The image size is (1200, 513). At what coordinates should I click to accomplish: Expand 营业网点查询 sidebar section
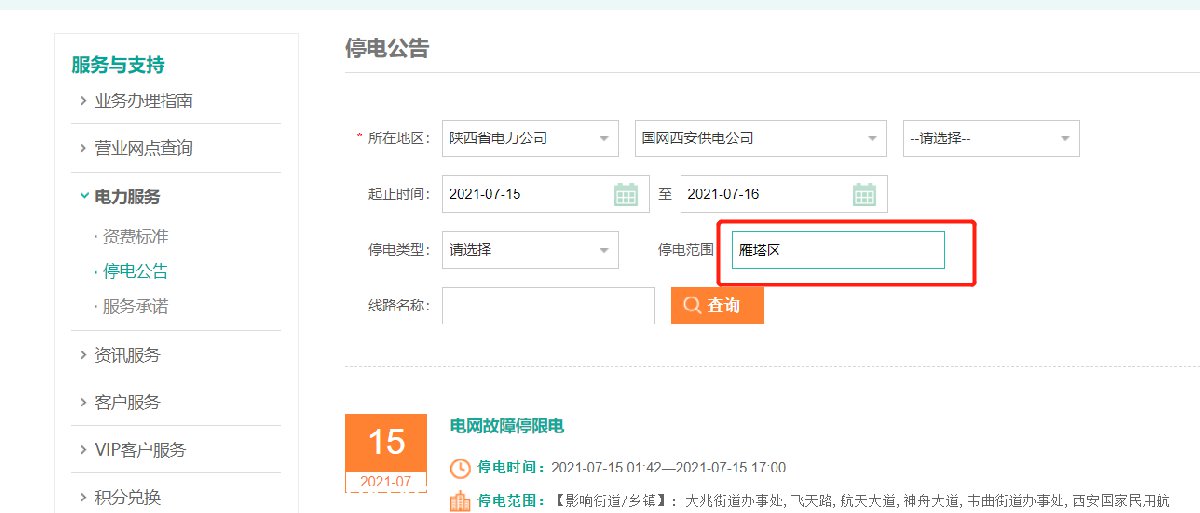coord(143,148)
